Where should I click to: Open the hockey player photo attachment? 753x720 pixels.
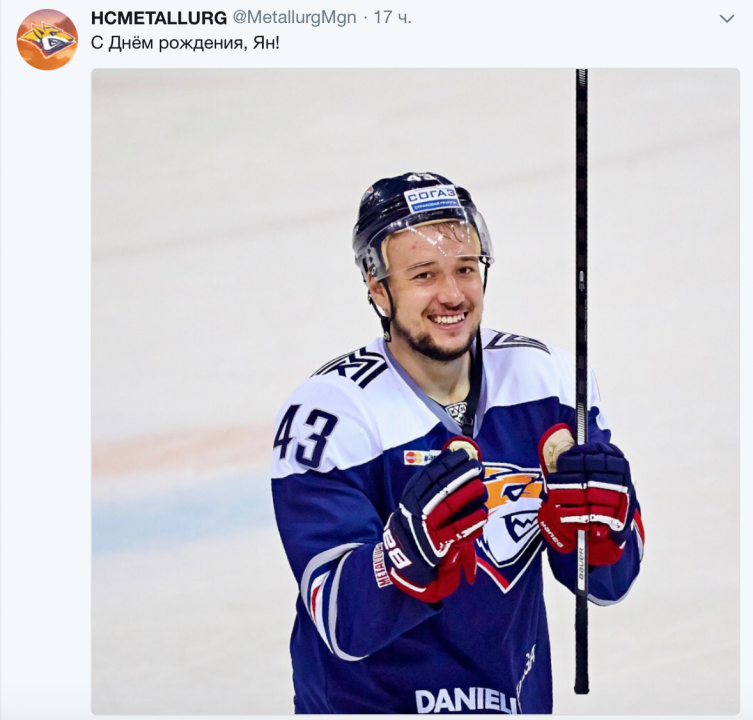click(415, 391)
